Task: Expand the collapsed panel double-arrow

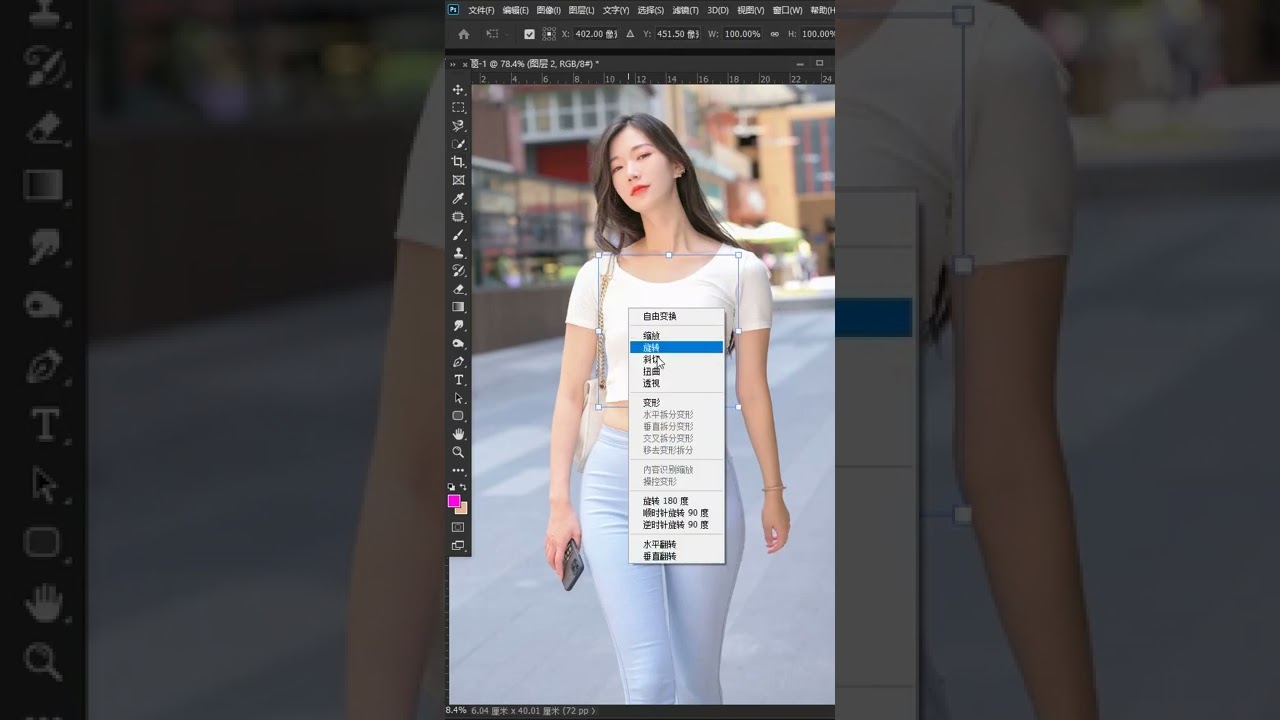Action: tap(452, 64)
